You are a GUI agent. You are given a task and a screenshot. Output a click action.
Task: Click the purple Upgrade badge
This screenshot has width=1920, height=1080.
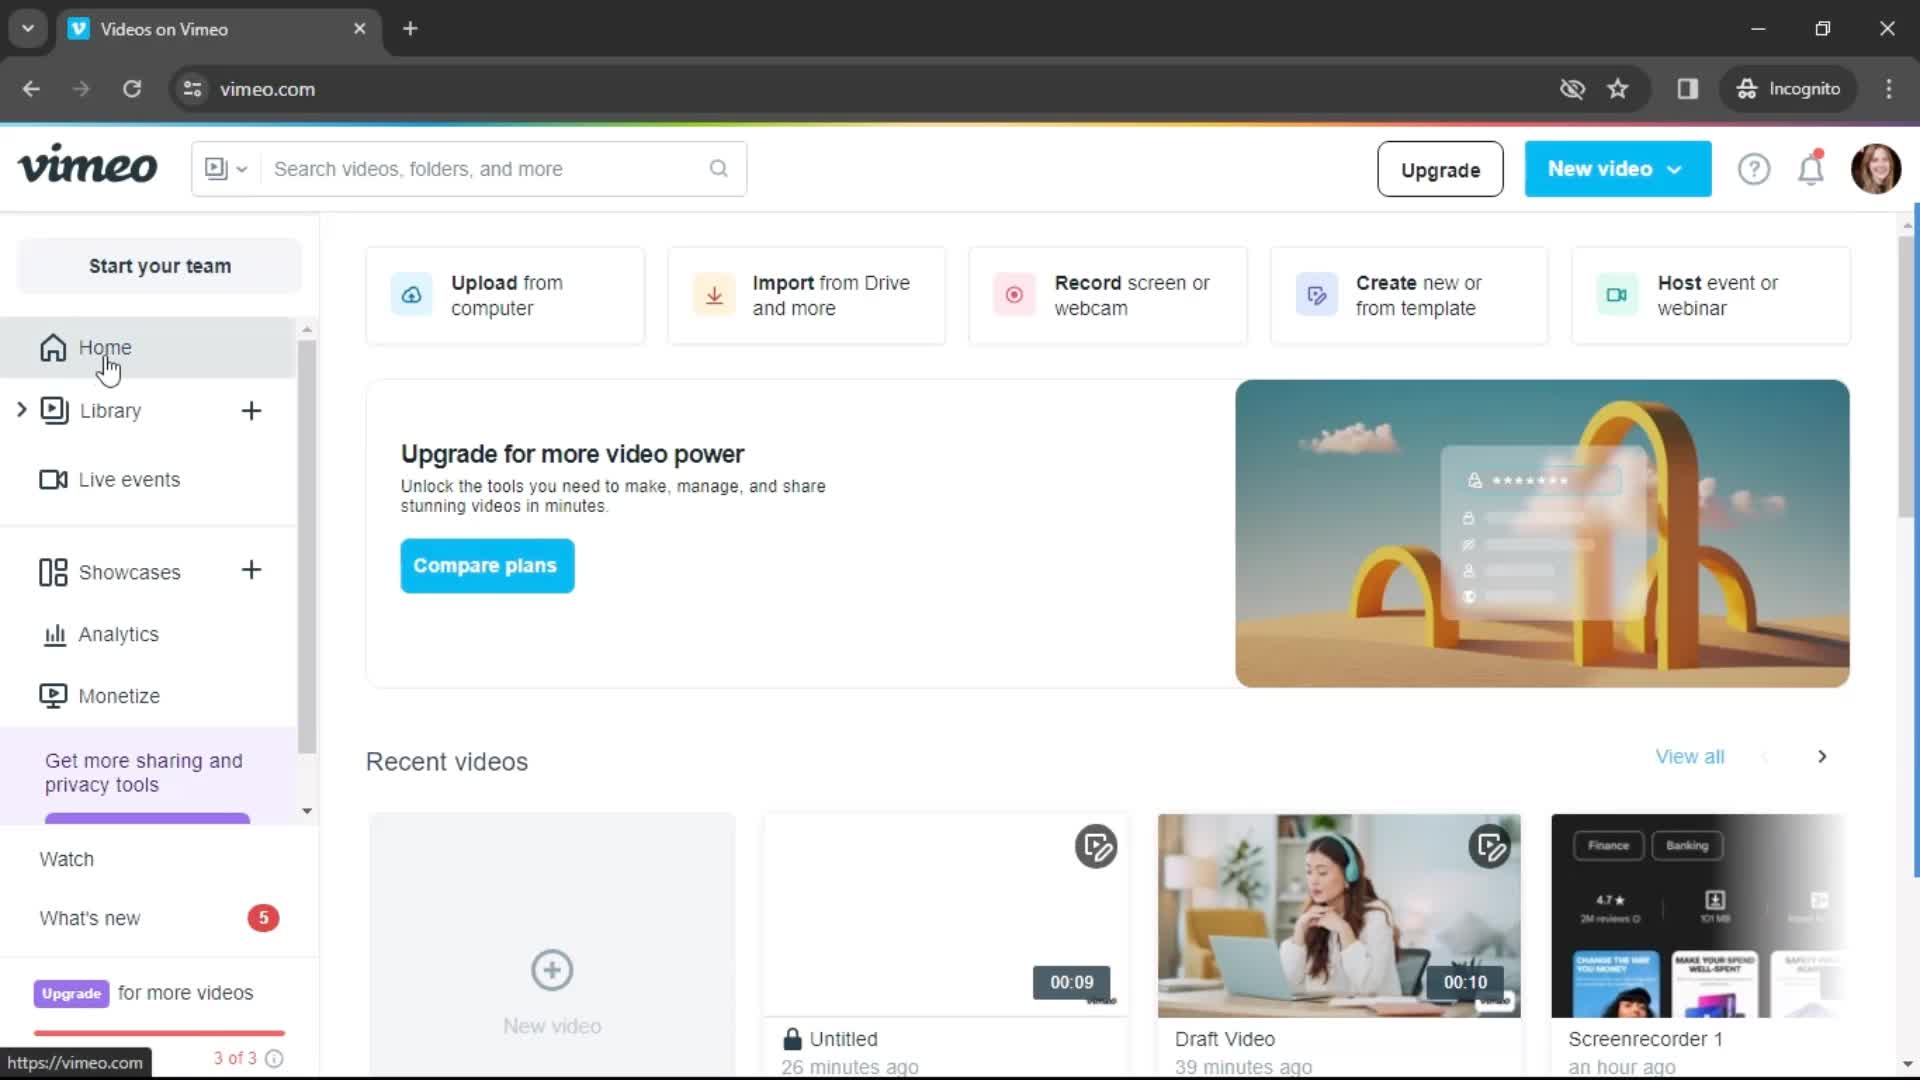pyautogui.click(x=71, y=993)
